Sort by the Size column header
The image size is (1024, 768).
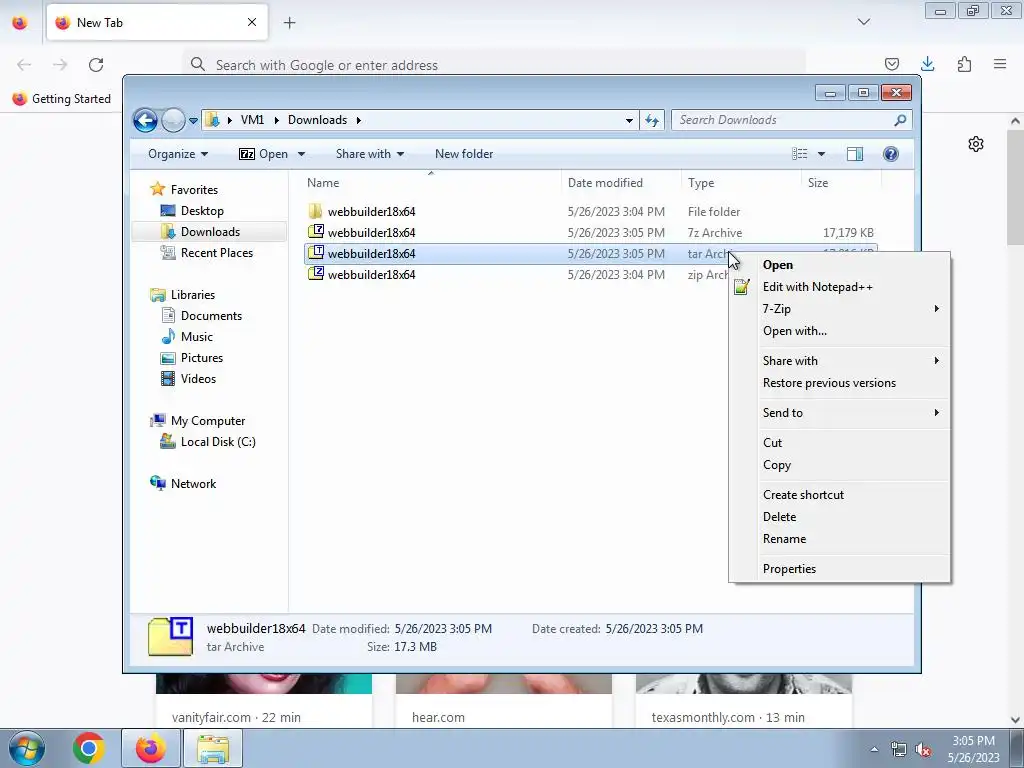tap(841, 184)
